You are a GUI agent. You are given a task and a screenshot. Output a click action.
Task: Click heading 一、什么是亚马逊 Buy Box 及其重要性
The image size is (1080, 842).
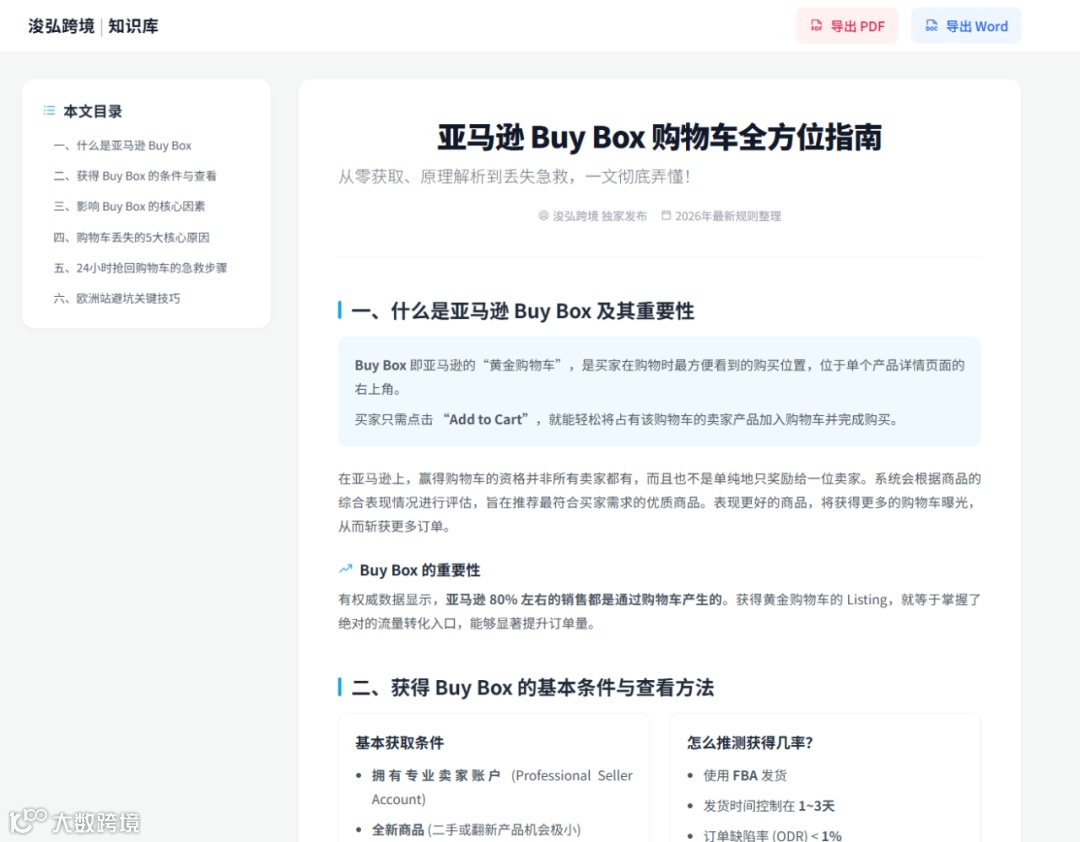[x=522, y=311]
